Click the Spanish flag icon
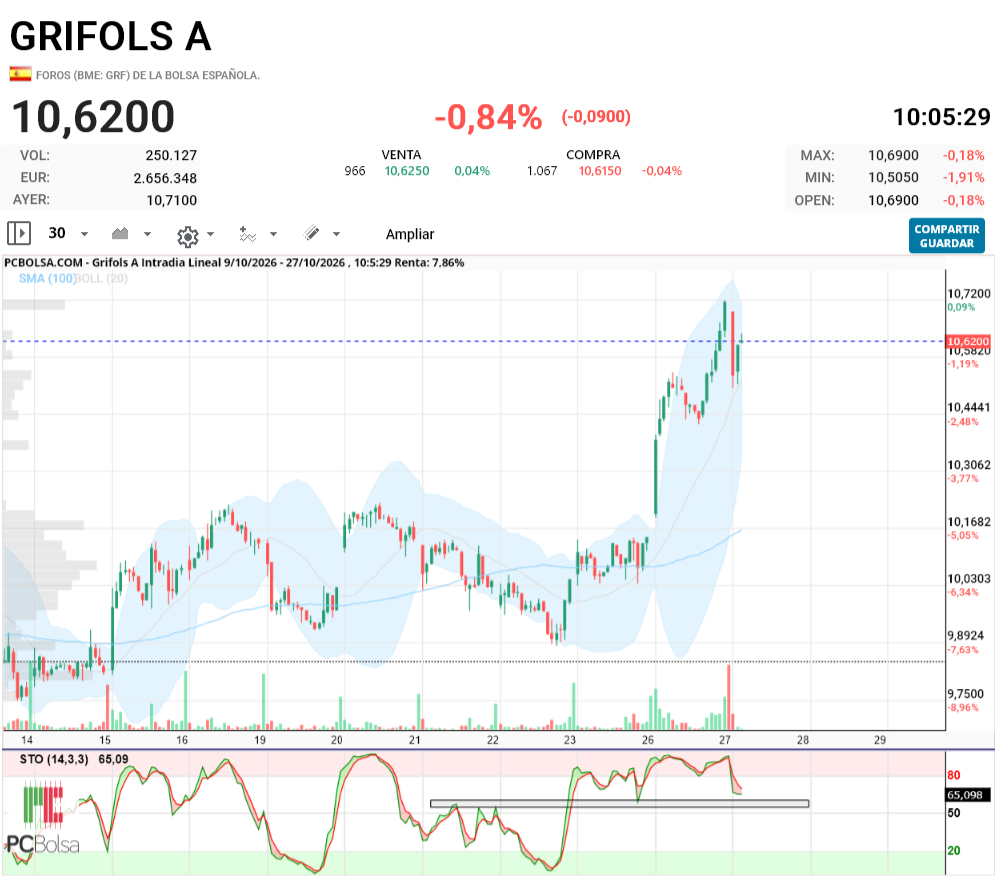 coord(20,74)
